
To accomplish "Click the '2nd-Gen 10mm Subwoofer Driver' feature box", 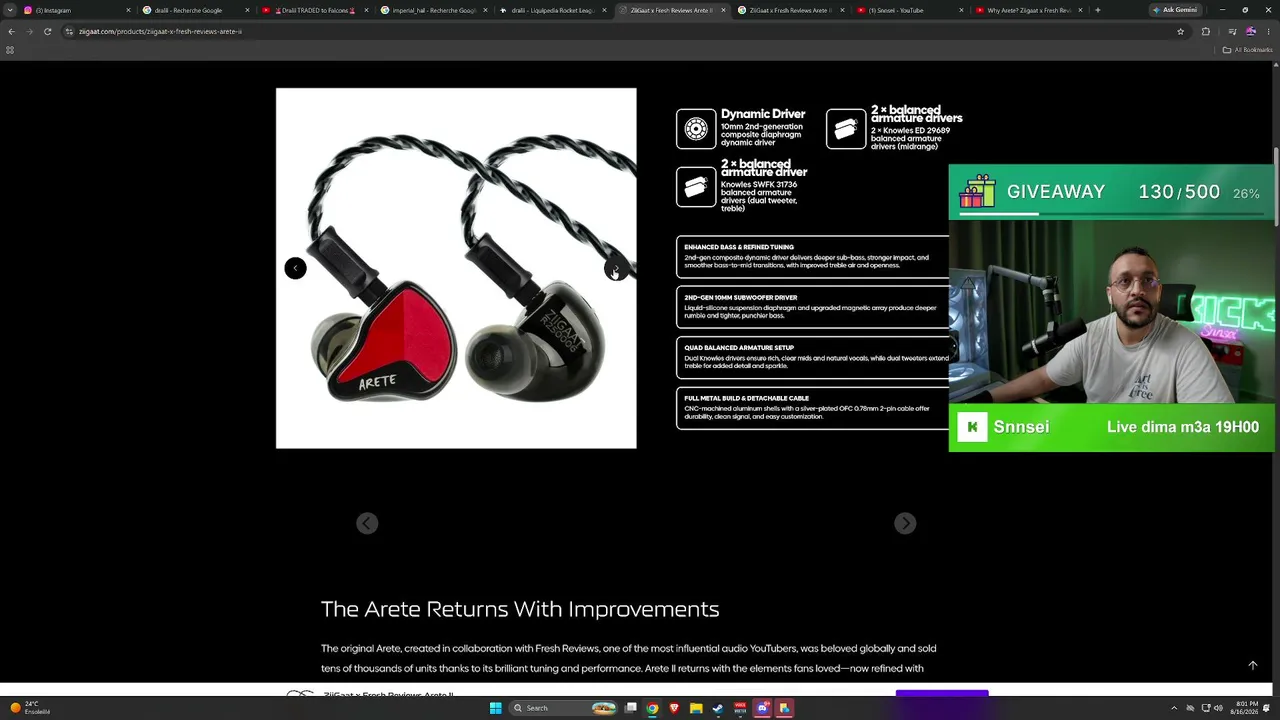I will coord(812,307).
